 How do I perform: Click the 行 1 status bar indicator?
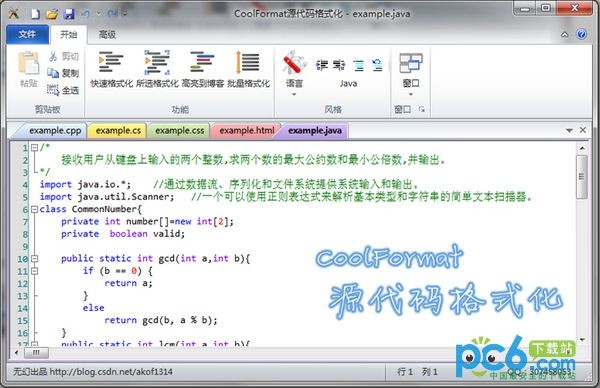tap(405, 372)
